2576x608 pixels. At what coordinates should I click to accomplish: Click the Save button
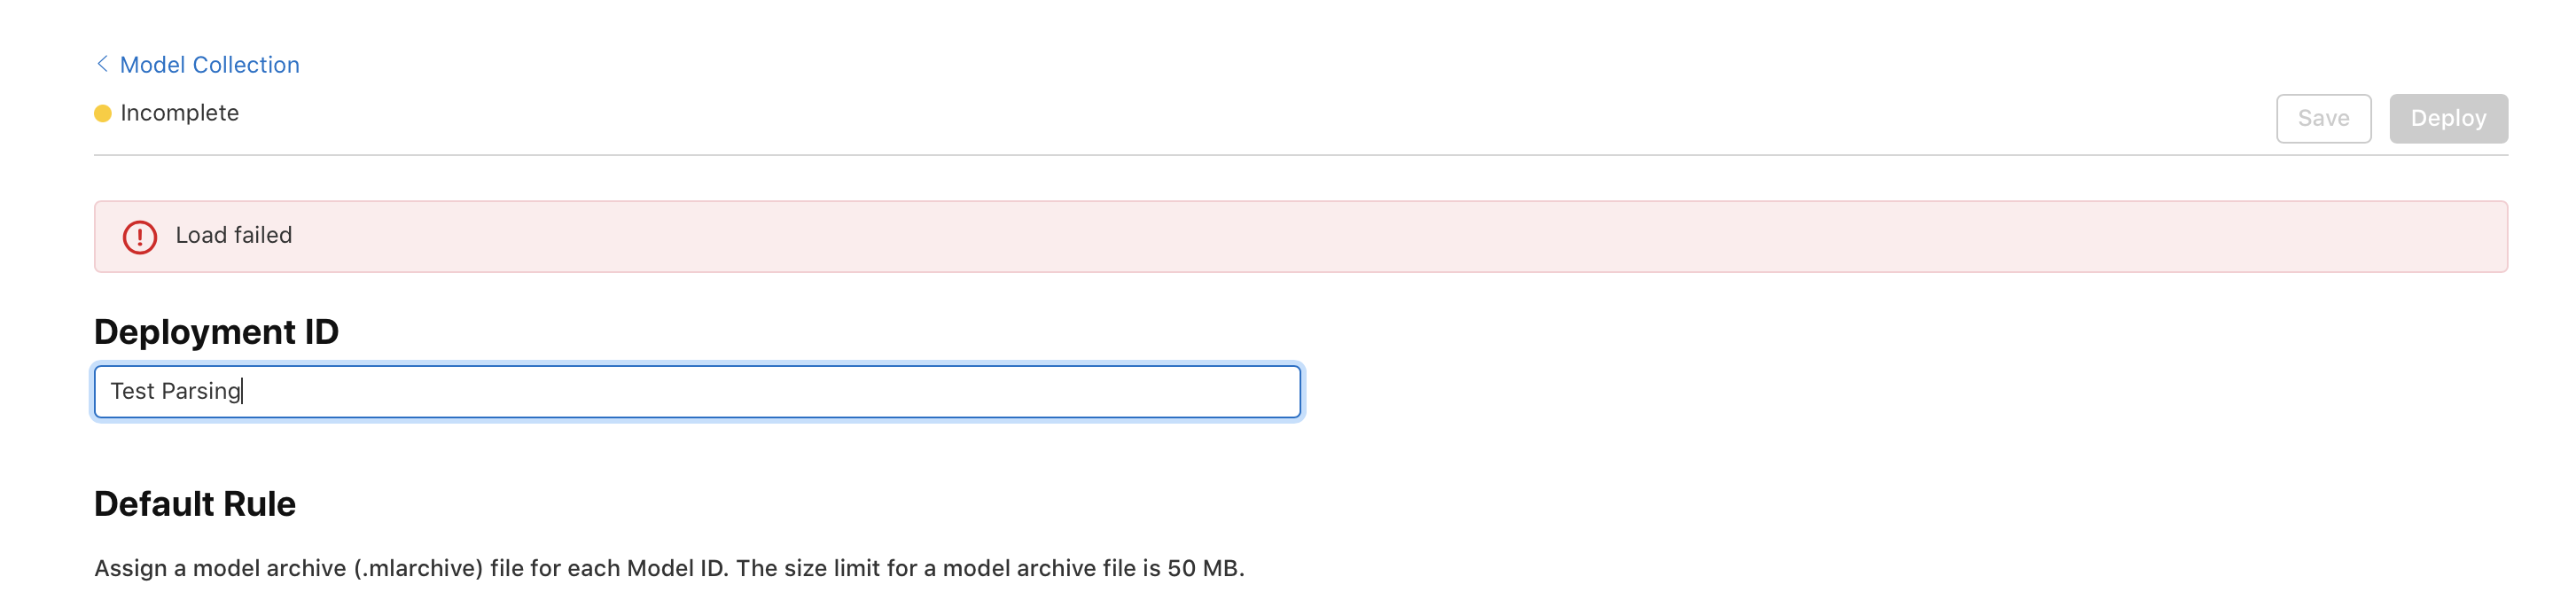tap(2323, 118)
